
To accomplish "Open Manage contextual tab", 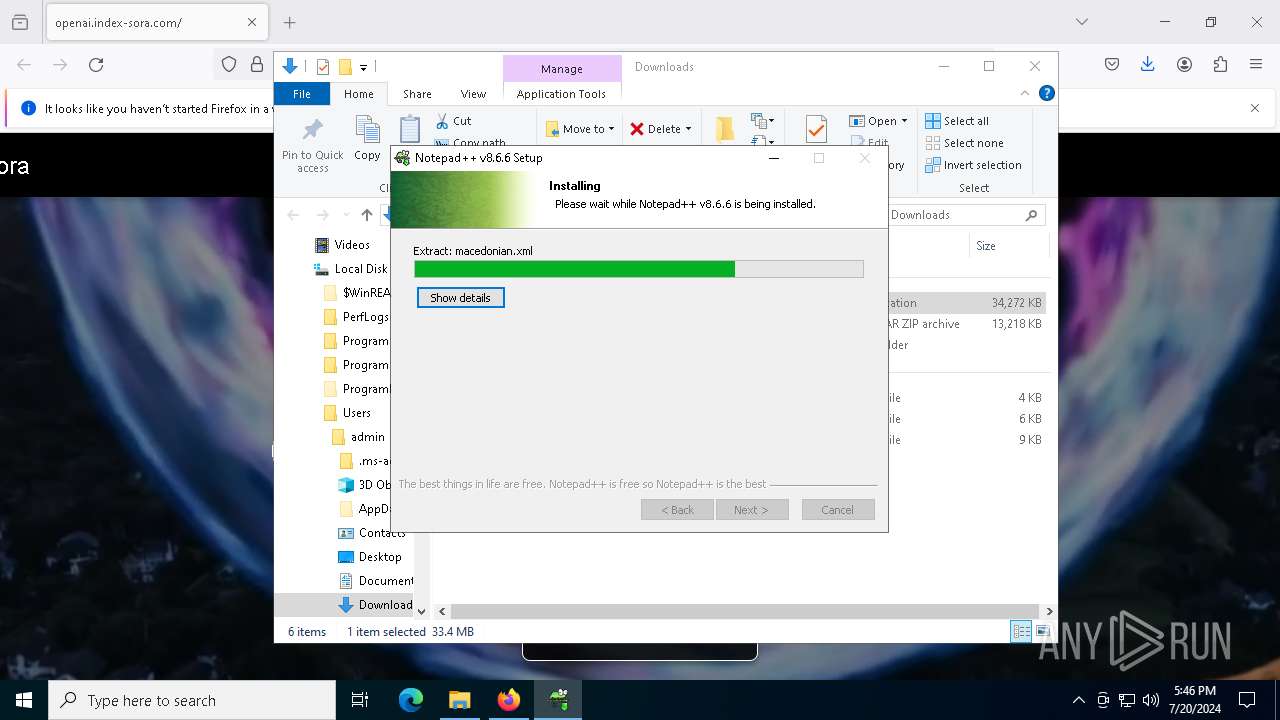I will (x=561, y=69).
